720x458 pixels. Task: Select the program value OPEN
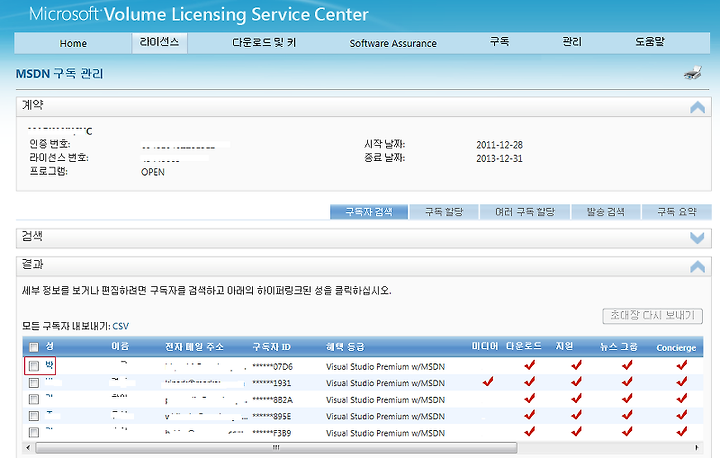(x=153, y=172)
